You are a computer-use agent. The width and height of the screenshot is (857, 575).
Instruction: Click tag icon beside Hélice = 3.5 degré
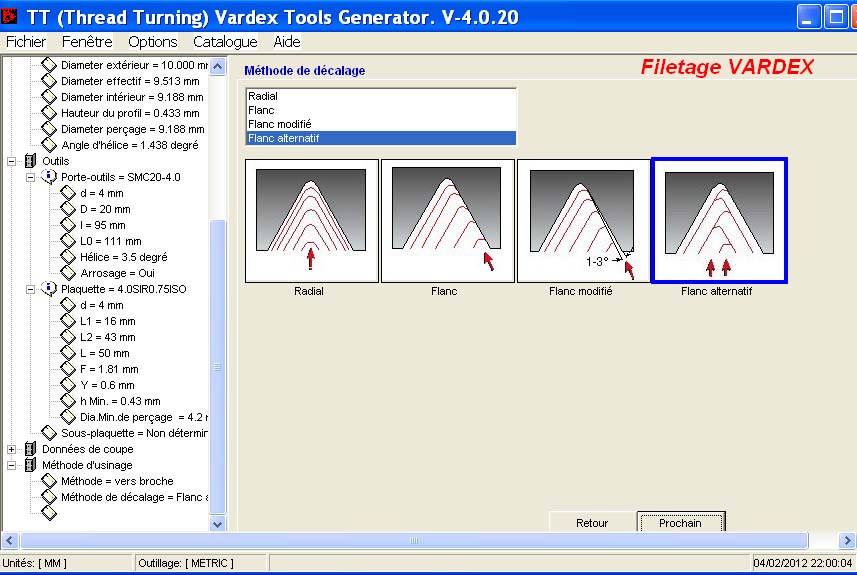68,256
